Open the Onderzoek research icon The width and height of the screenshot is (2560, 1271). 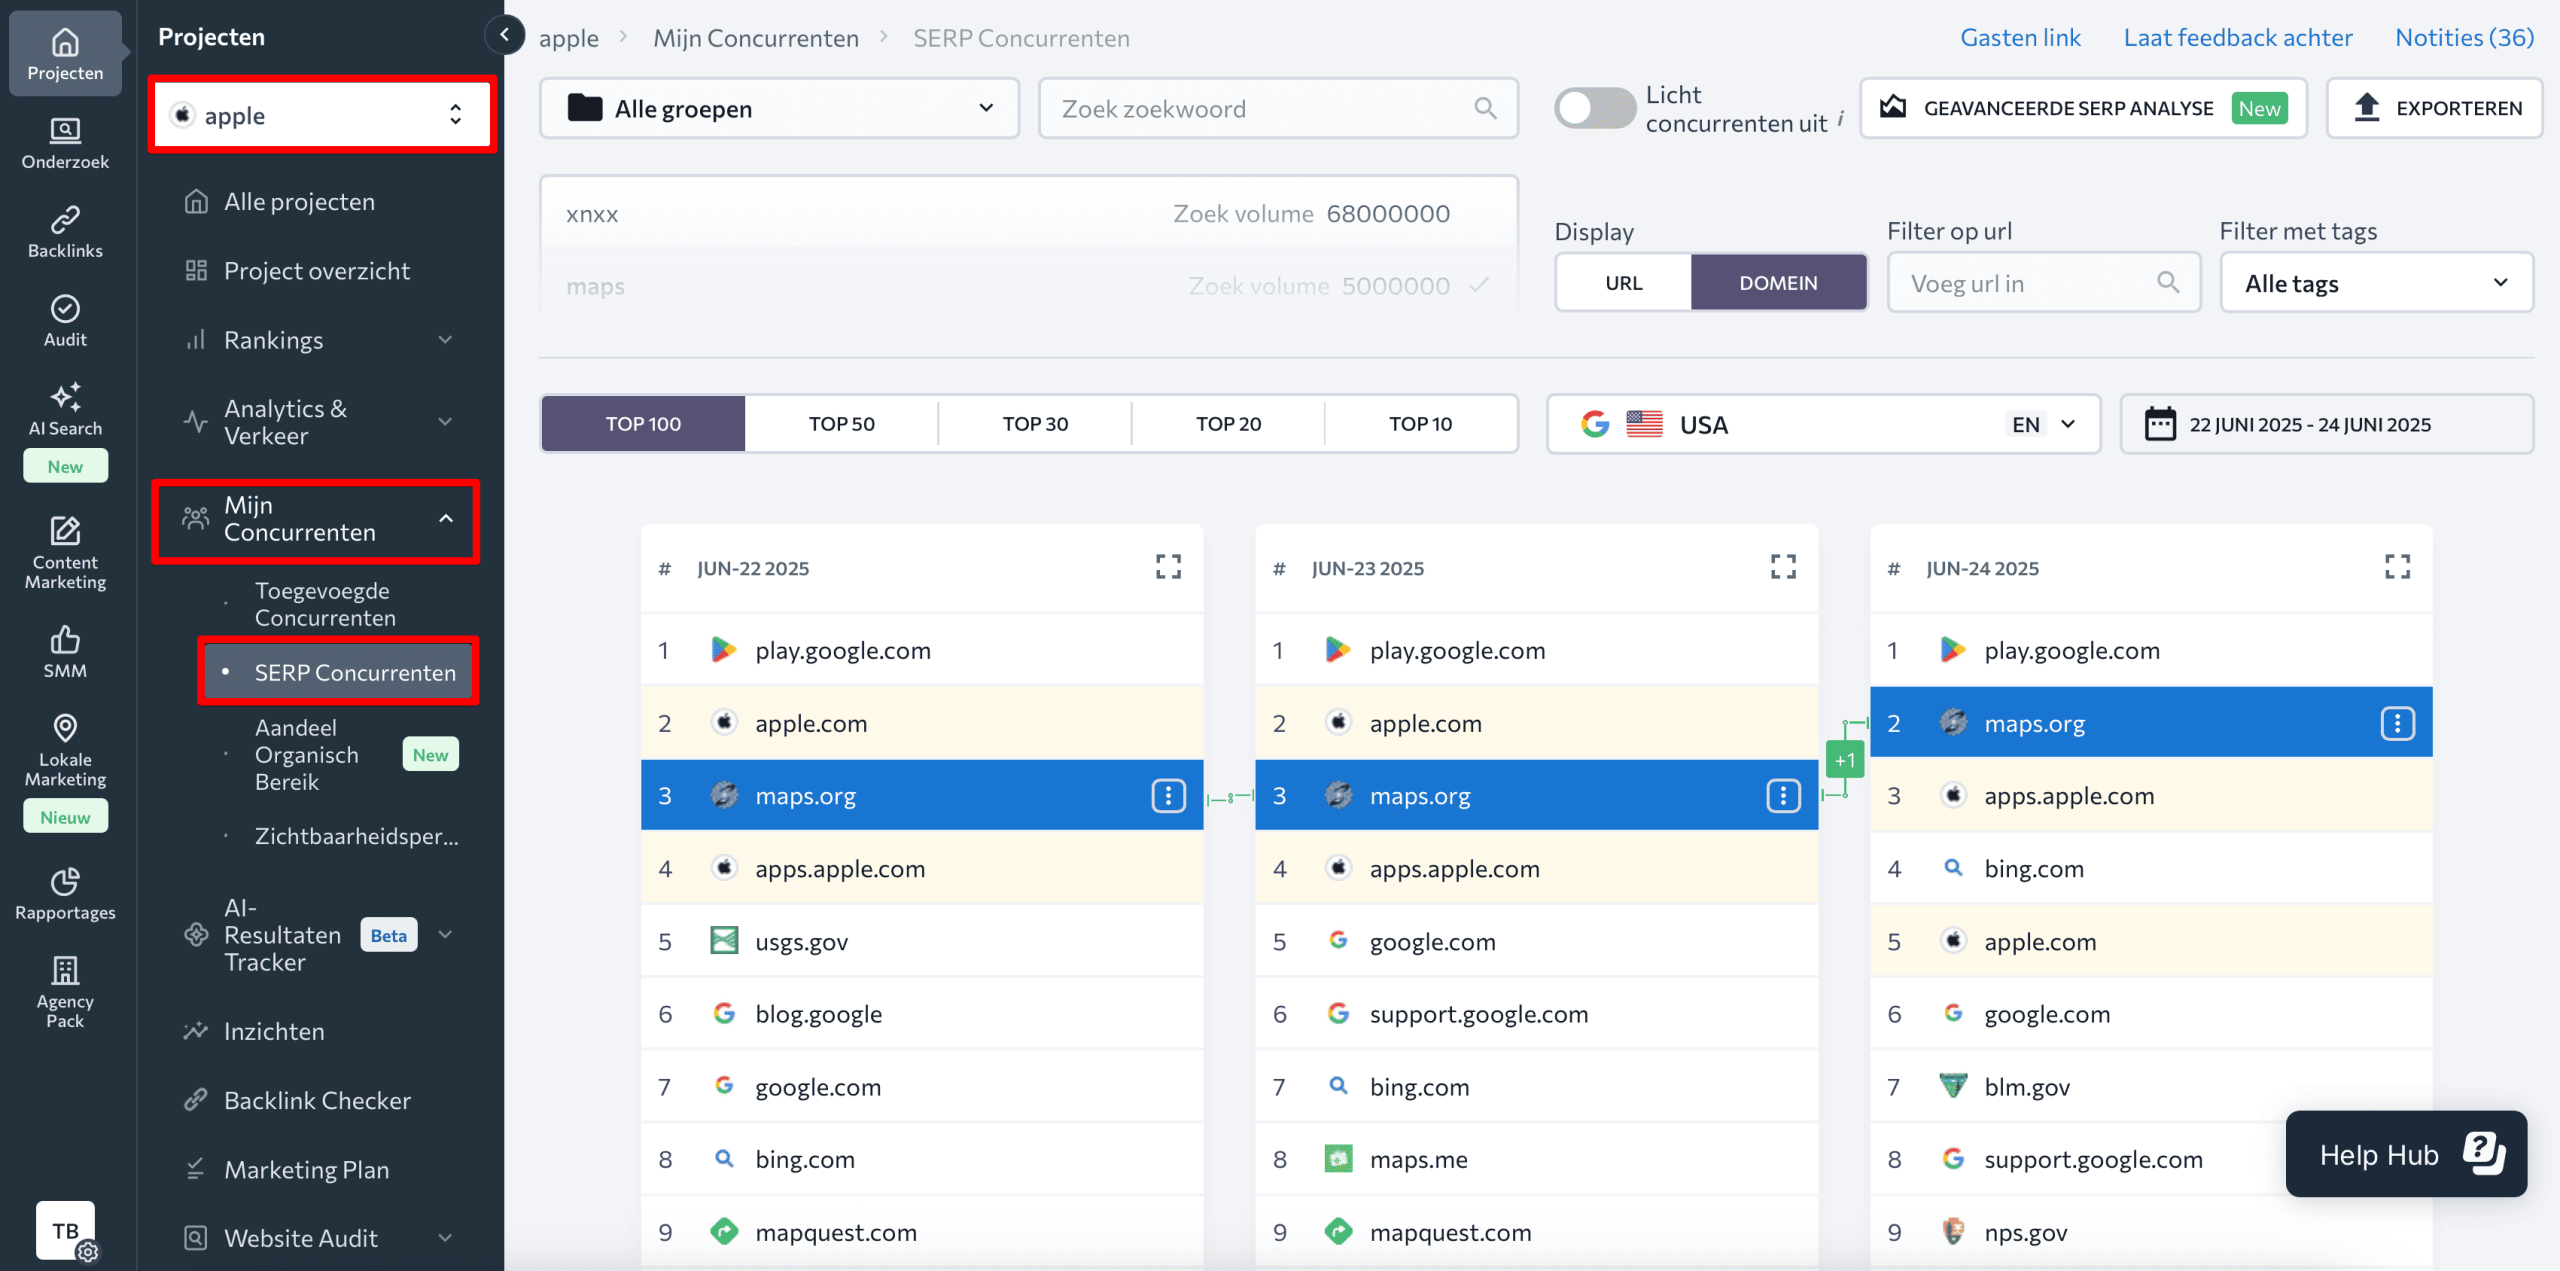tap(65, 130)
